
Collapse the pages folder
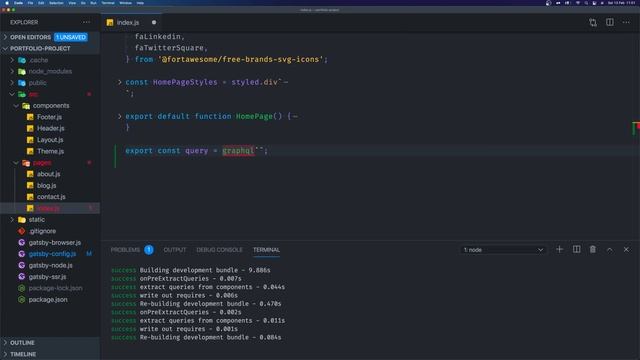click(x=16, y=163)
